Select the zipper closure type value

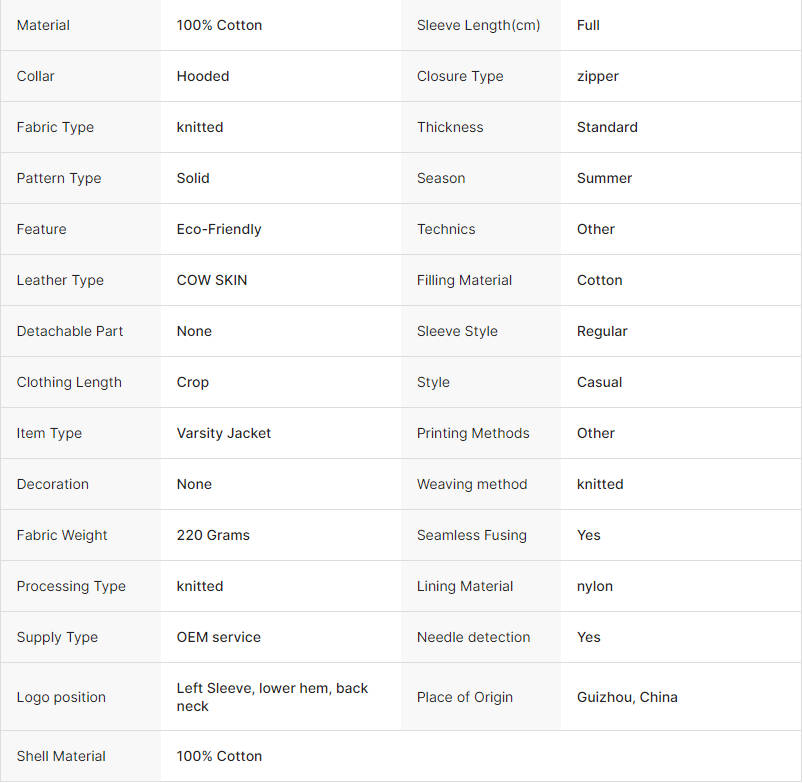pos(598,76)
